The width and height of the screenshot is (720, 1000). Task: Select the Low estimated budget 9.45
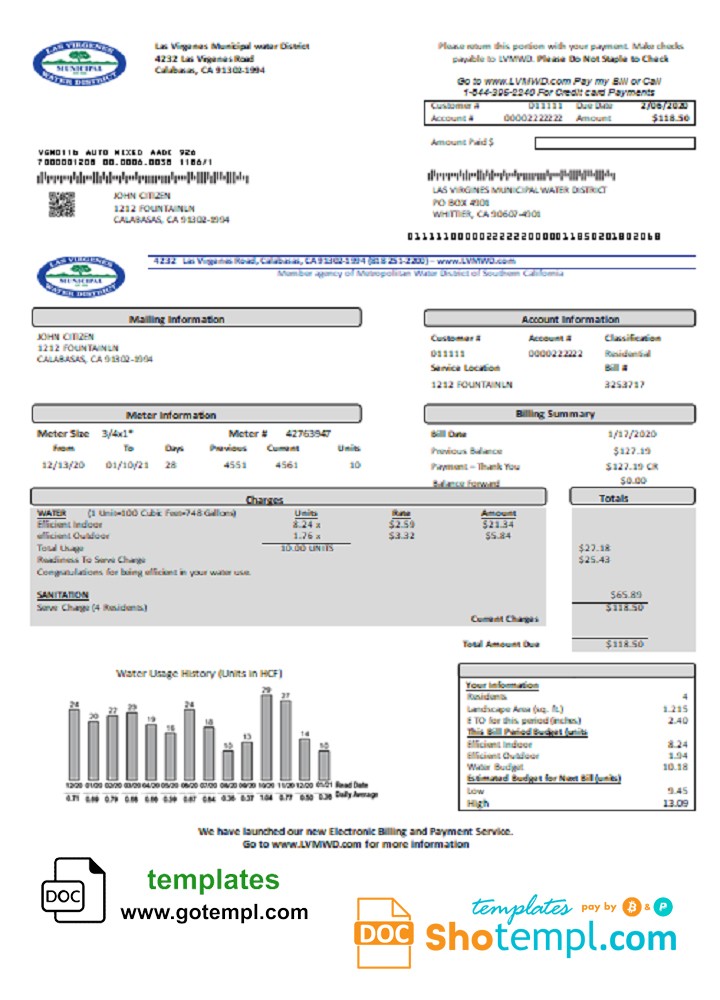click(x=678, y=791)
